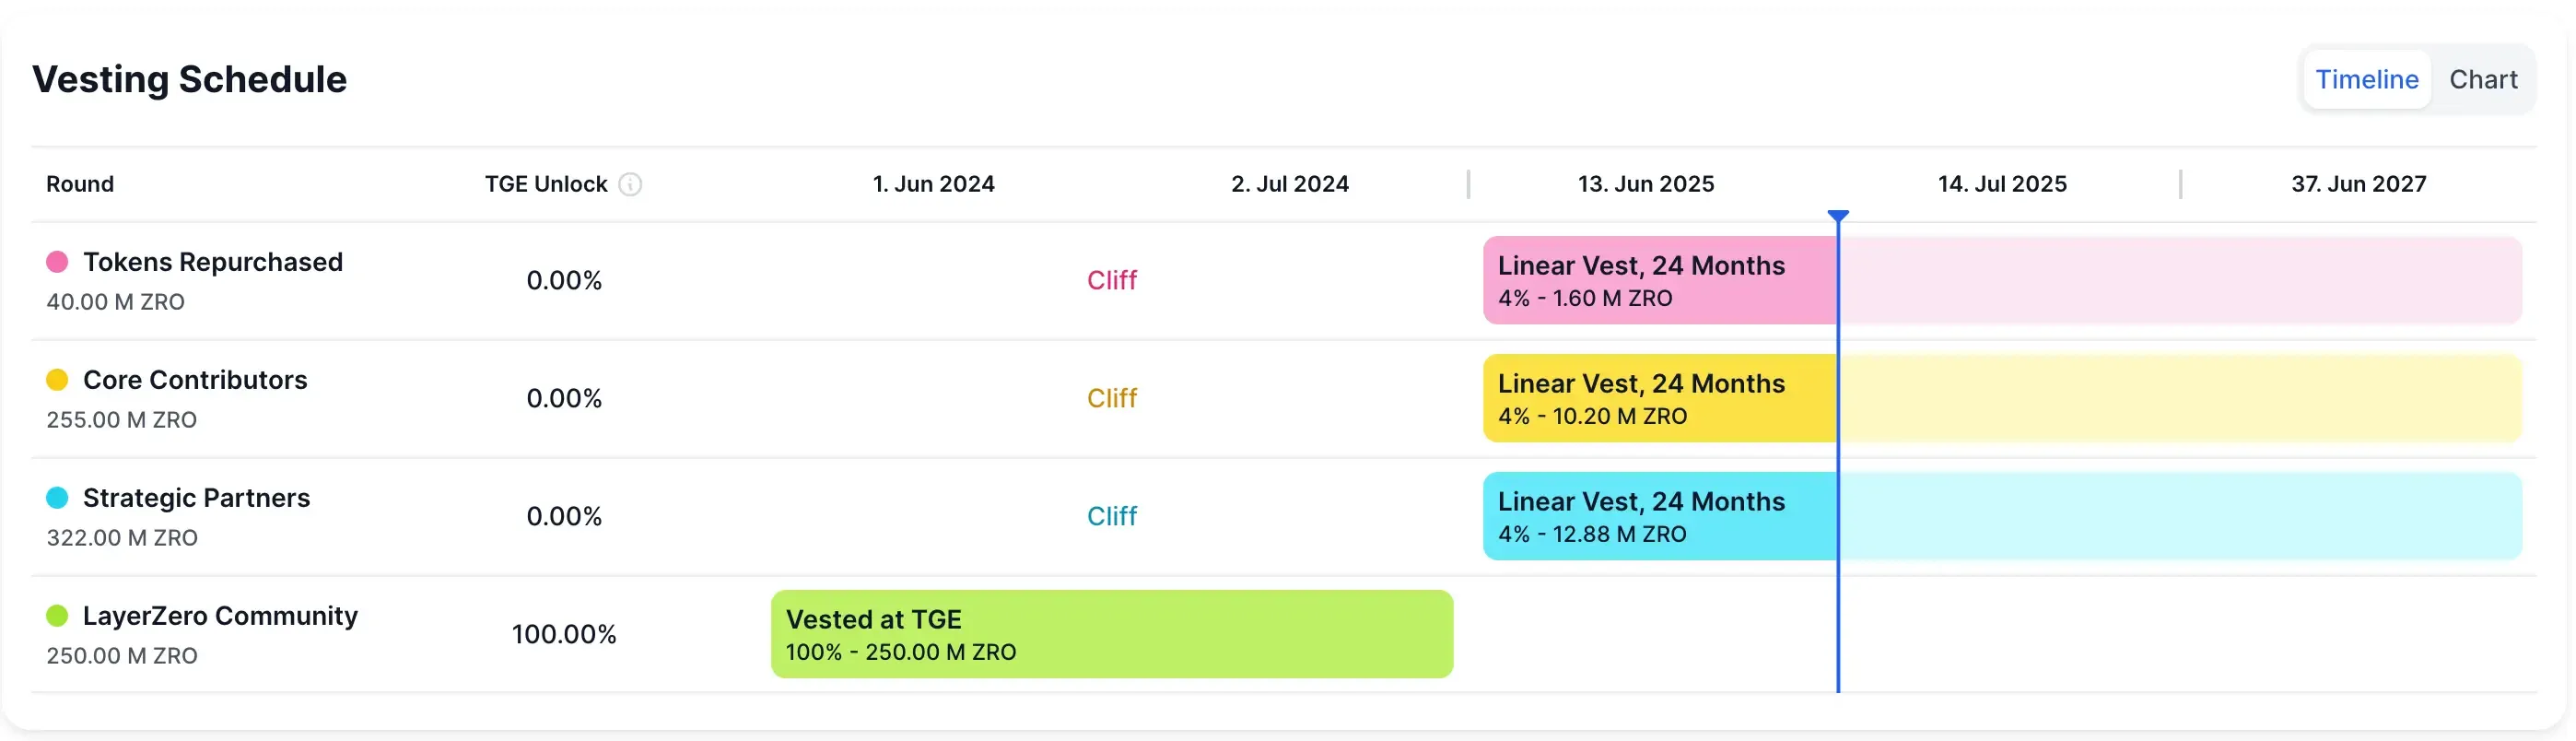Viewport: 2576px width, 741px height.
Task: Switch to the Chart view
Action: 2485,79
